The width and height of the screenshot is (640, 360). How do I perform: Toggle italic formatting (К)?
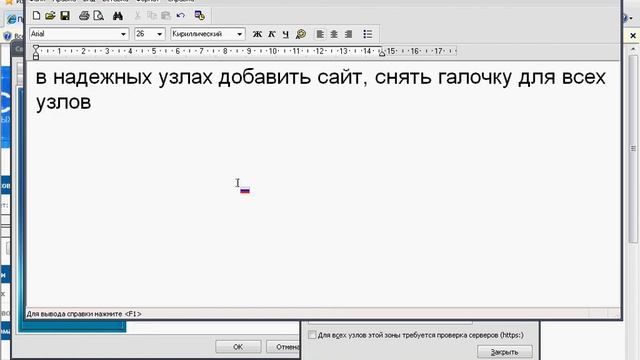[271, 34]
